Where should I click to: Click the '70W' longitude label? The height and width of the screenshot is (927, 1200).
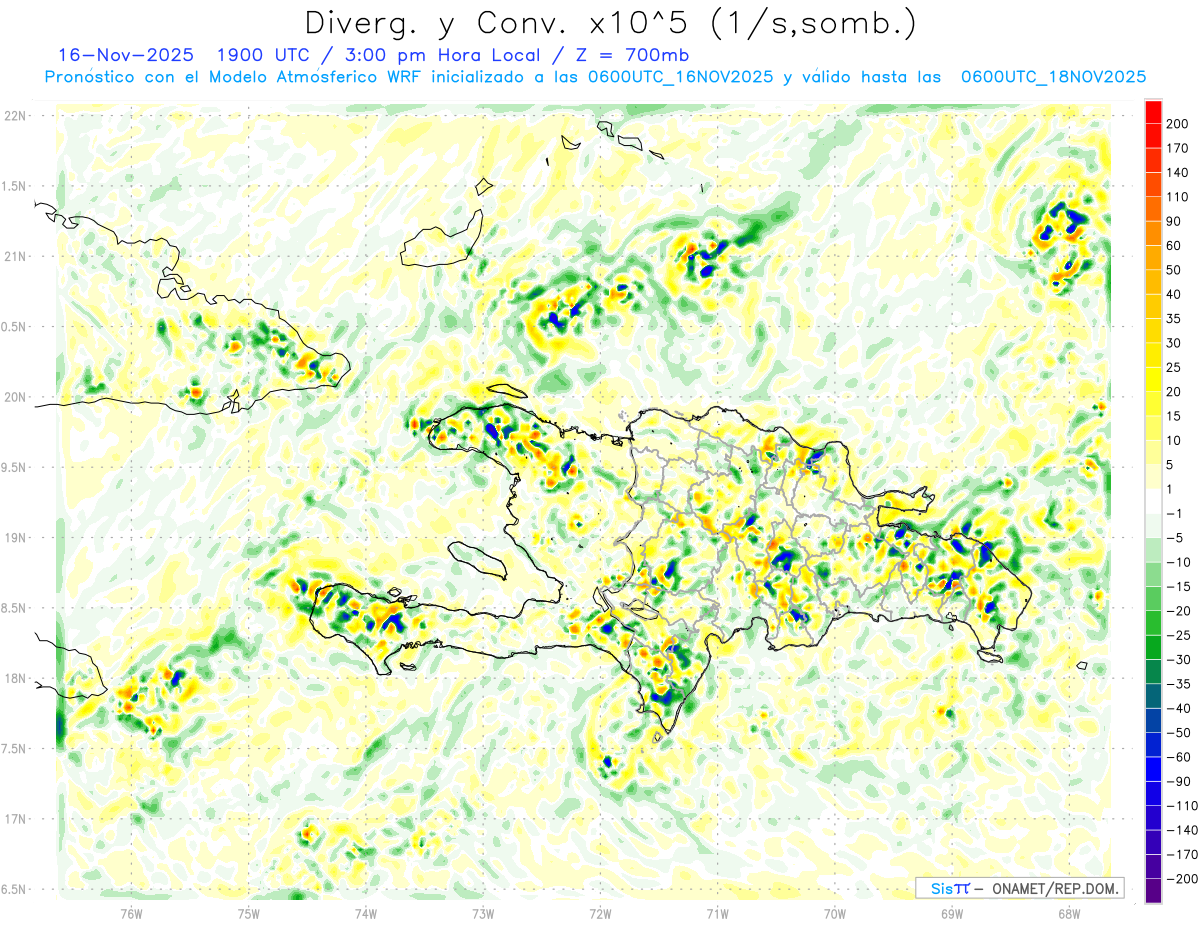point(835,913)
